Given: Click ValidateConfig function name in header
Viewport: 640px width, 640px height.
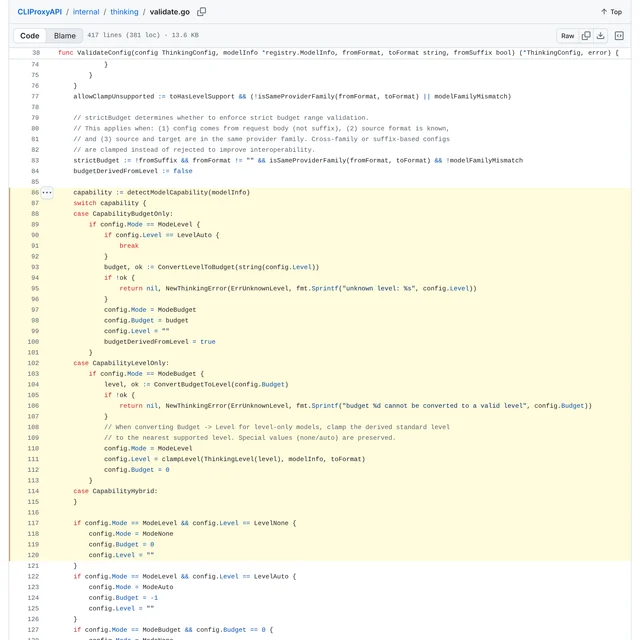Looking at the screenshot, I should 104,53.
